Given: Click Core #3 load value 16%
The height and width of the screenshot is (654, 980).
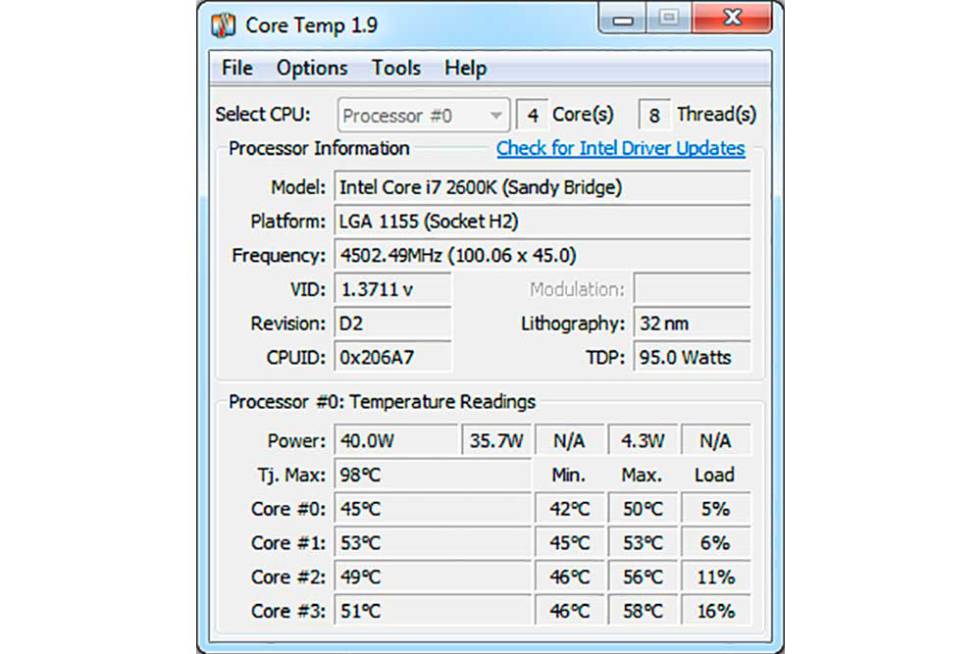Looking at the screenshot, I should pos(716,610).
